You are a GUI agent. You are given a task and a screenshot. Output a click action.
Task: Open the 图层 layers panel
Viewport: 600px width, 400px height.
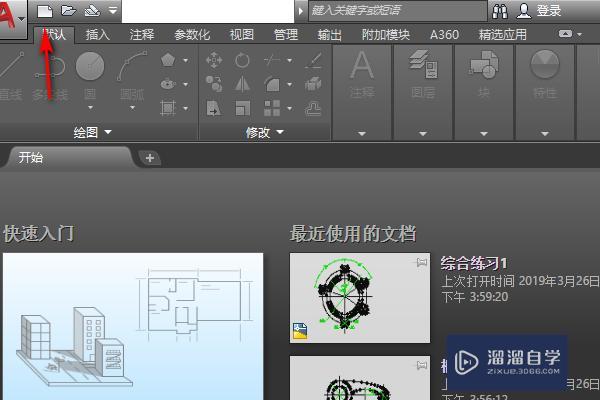(423, 93)
